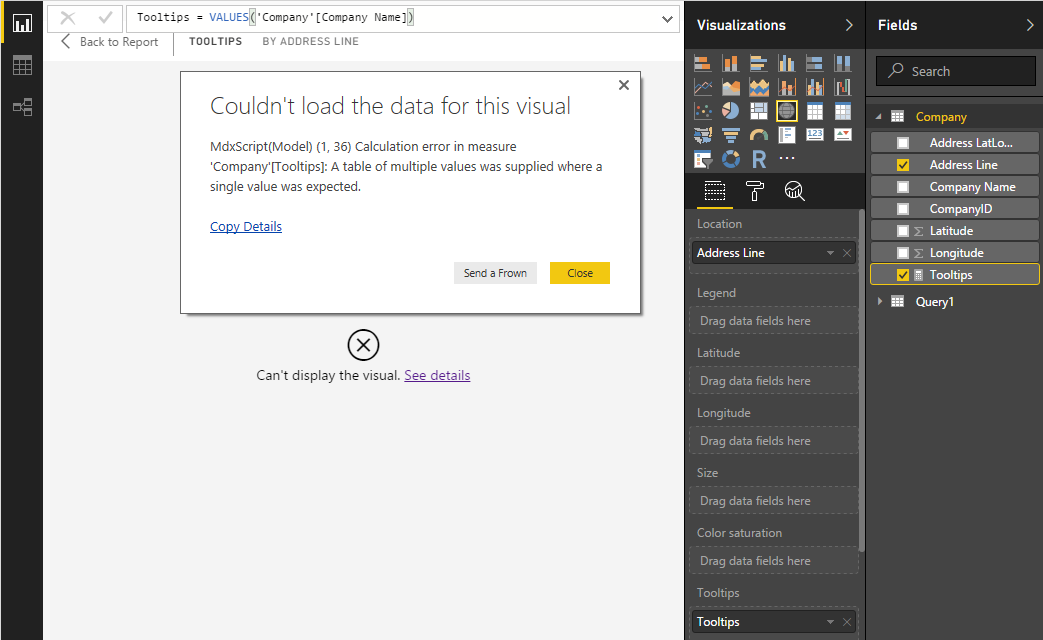Dismiss the error dialog with X

point(624,85)
